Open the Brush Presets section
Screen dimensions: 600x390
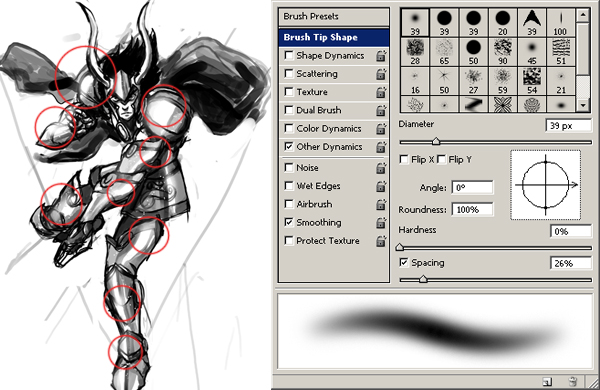(x=334, y=16)
